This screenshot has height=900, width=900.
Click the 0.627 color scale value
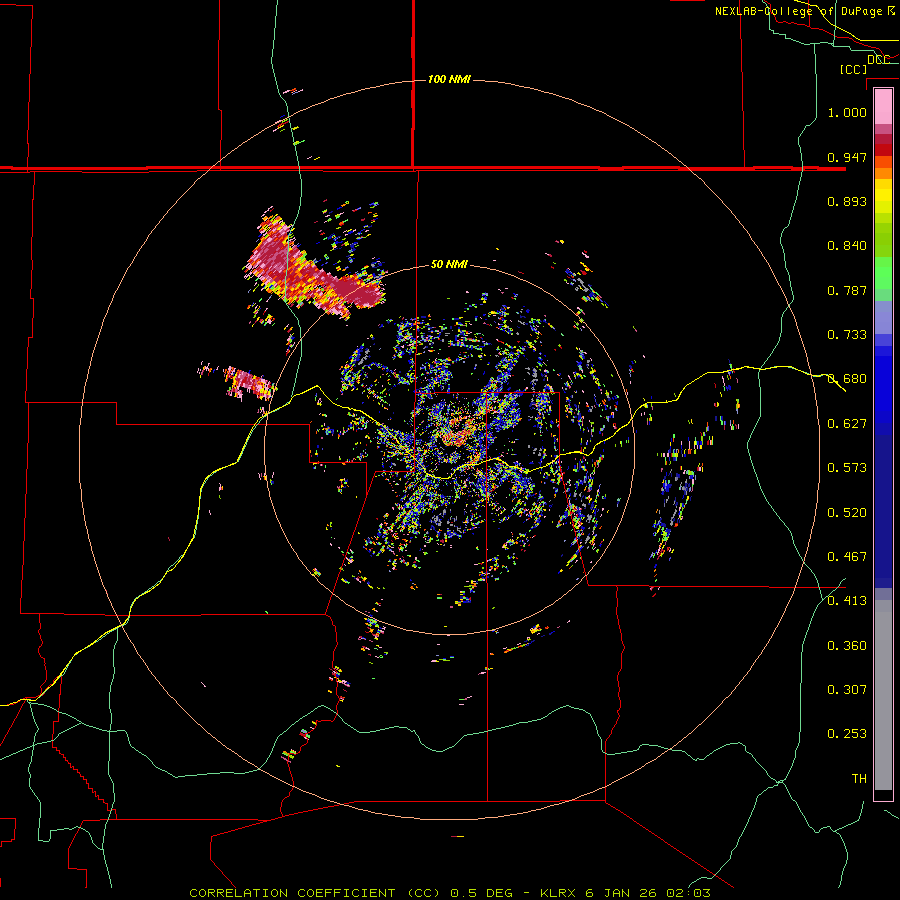coord(847,424)
